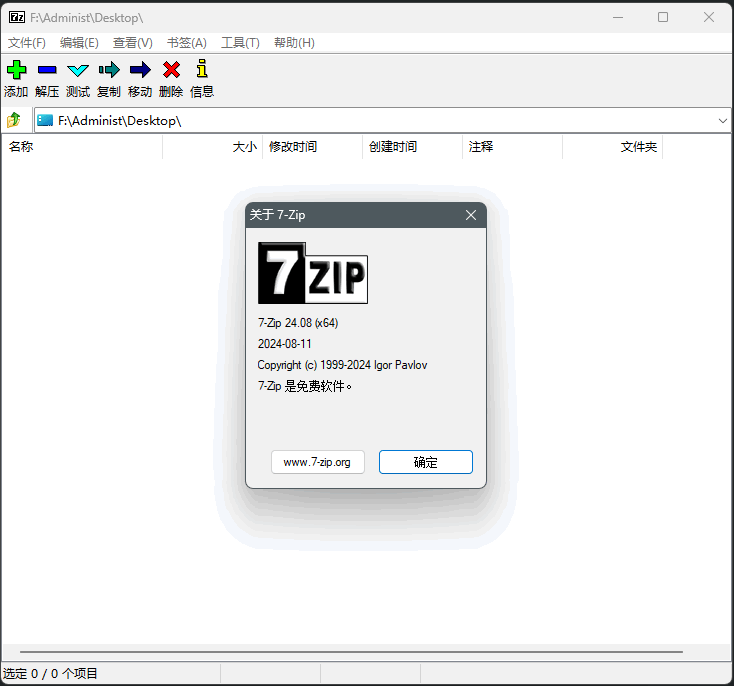Confirm with the 确定 button

tap(425, 462)
